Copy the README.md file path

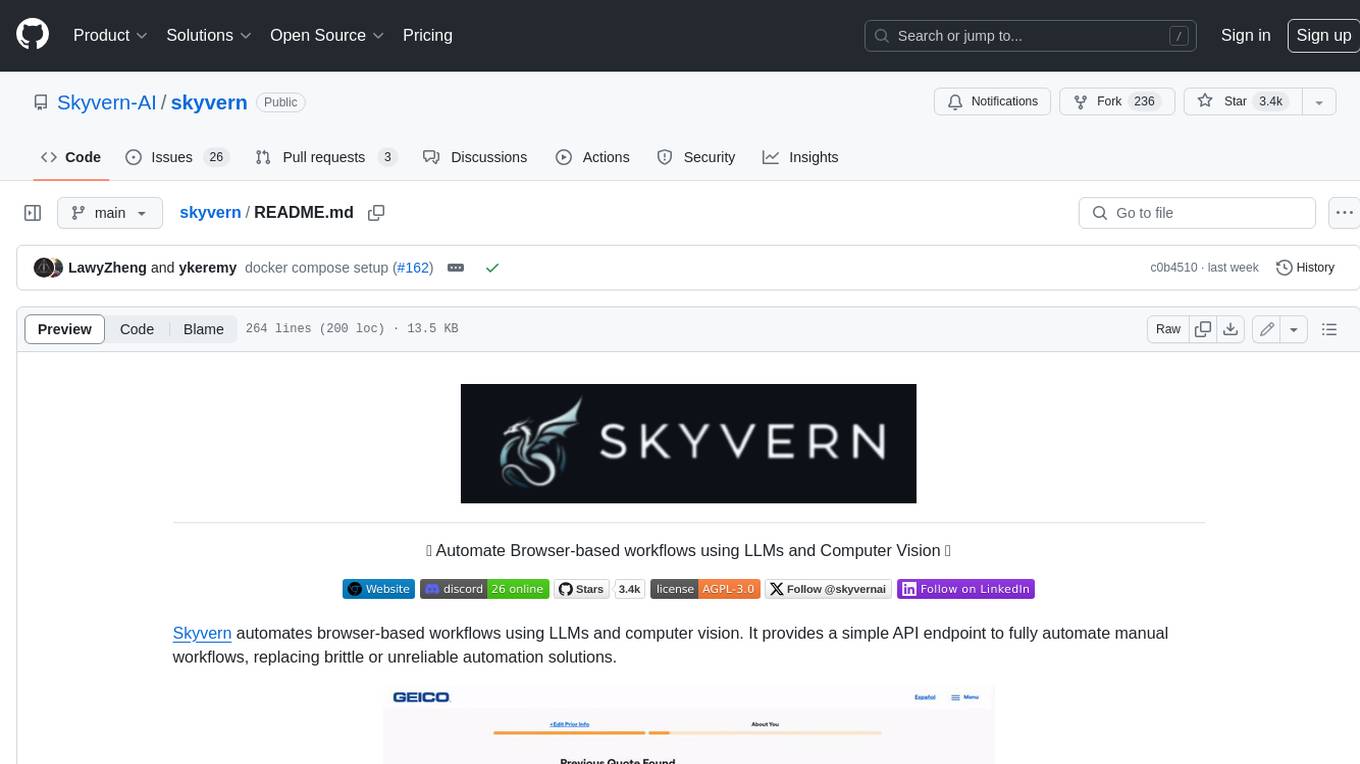[x=376, y=213]
